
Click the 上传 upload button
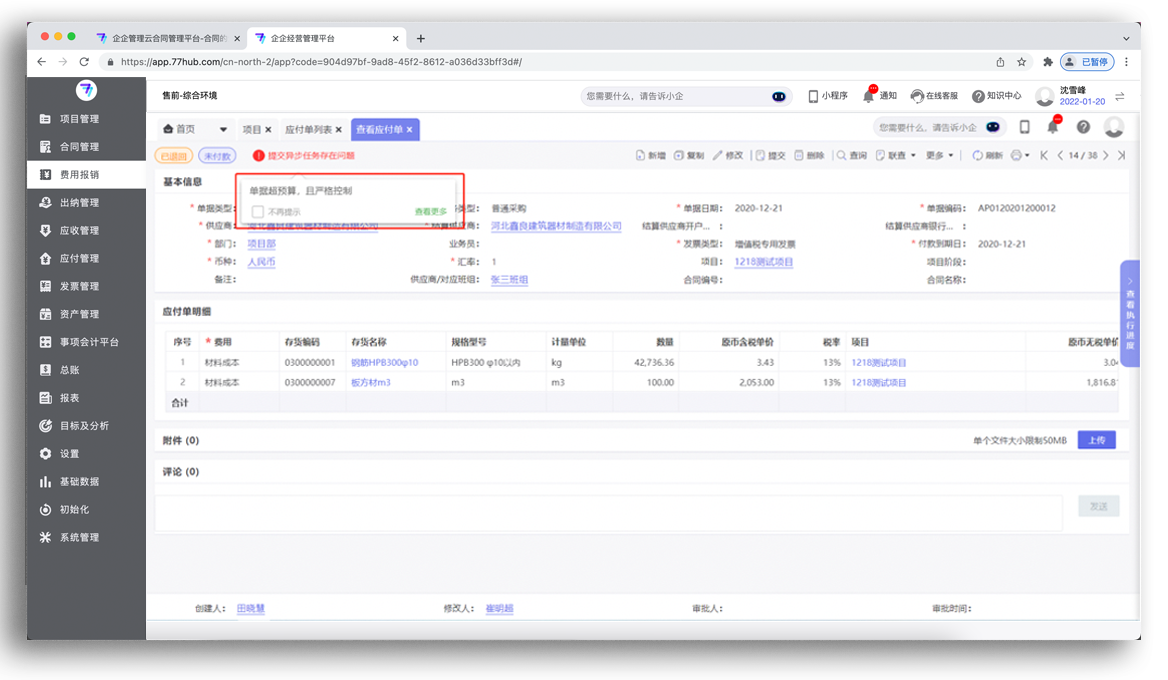point(1096,440)
